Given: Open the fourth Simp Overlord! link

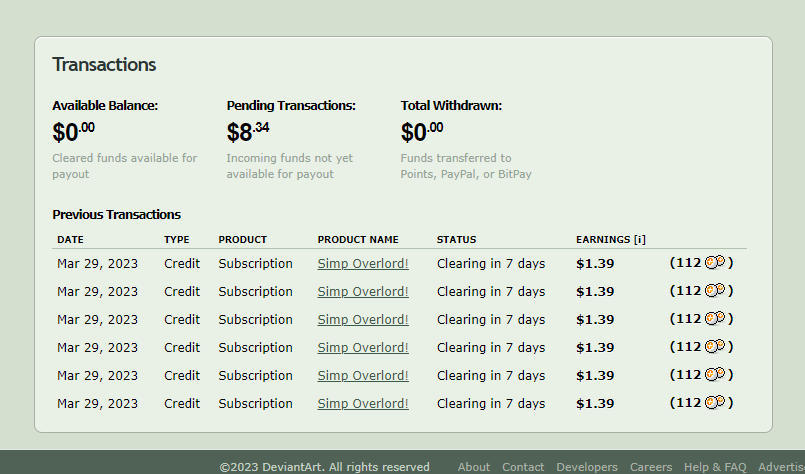Looking at the screenshot, I should coord(363,348).
